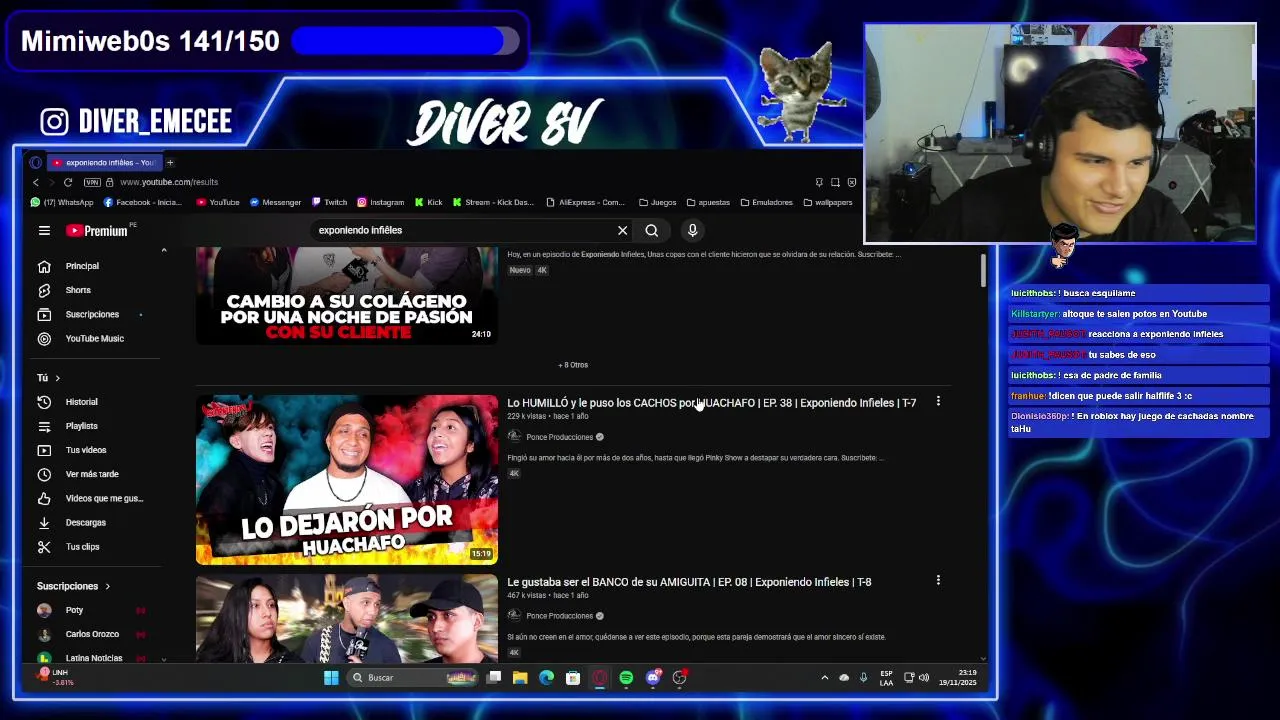
Task: Open 'Le gustaba ser el BANCO' video thumbnail
Action: pos(347,618)
